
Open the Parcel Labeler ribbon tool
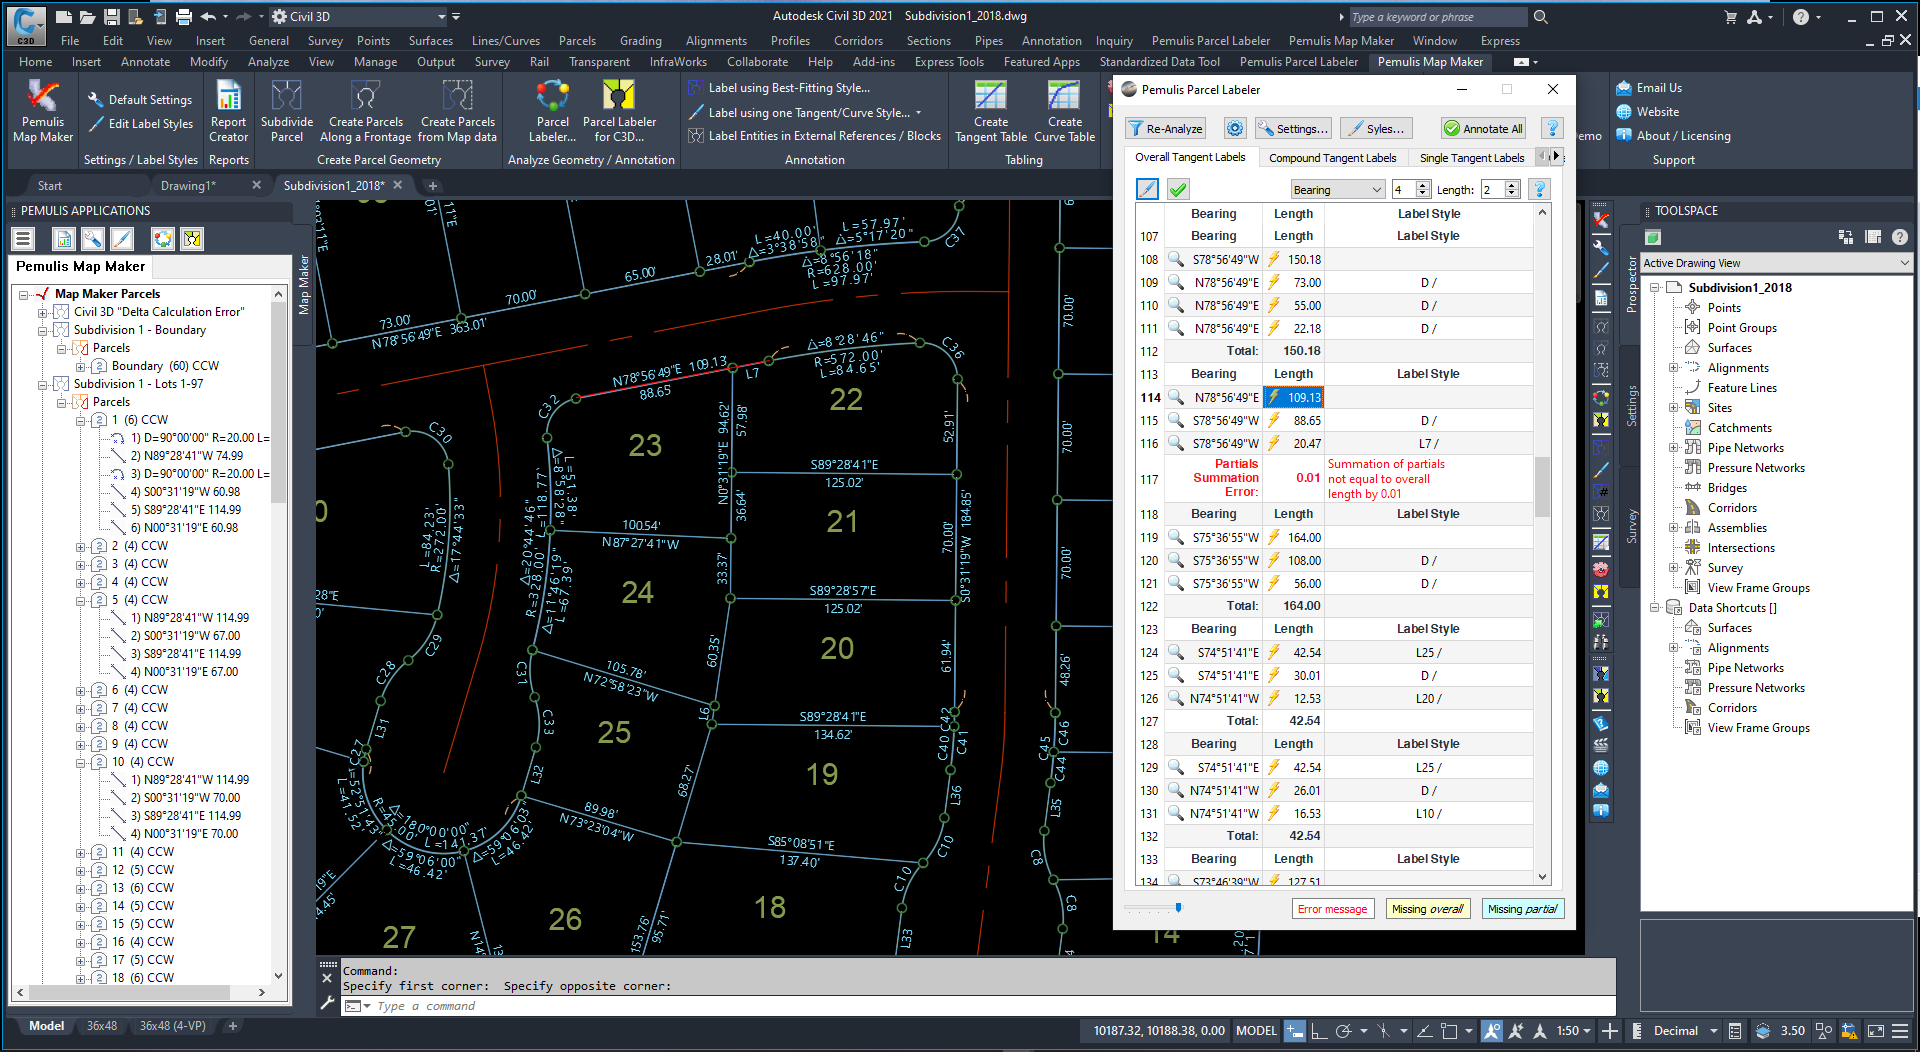coord(552,112)
